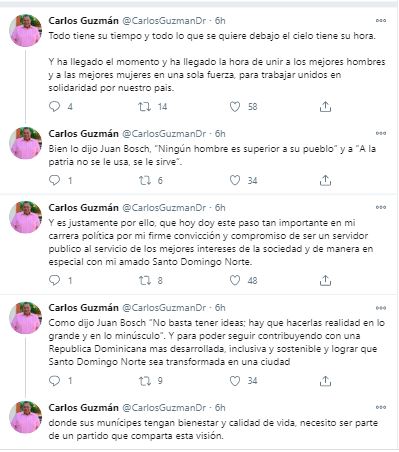Retweet the tweet with 14 retweets

[145, 107]
